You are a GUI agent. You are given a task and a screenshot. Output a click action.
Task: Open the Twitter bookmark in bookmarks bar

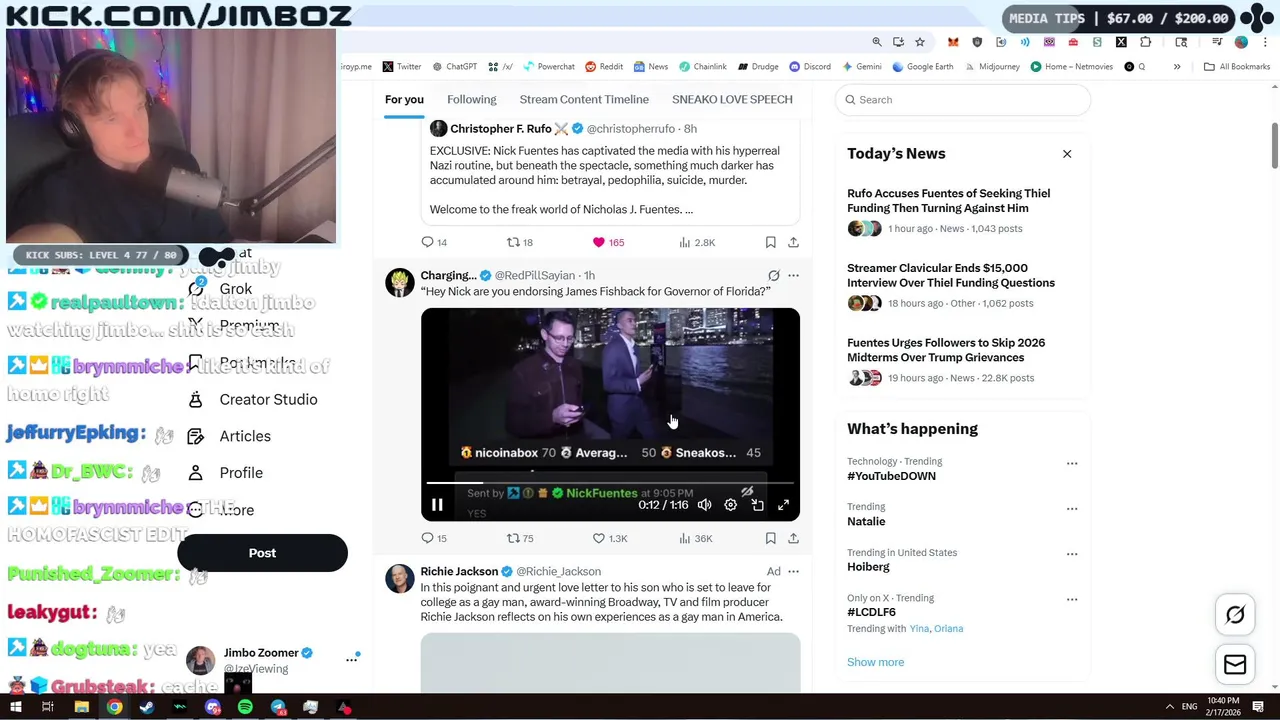(402, 67)
